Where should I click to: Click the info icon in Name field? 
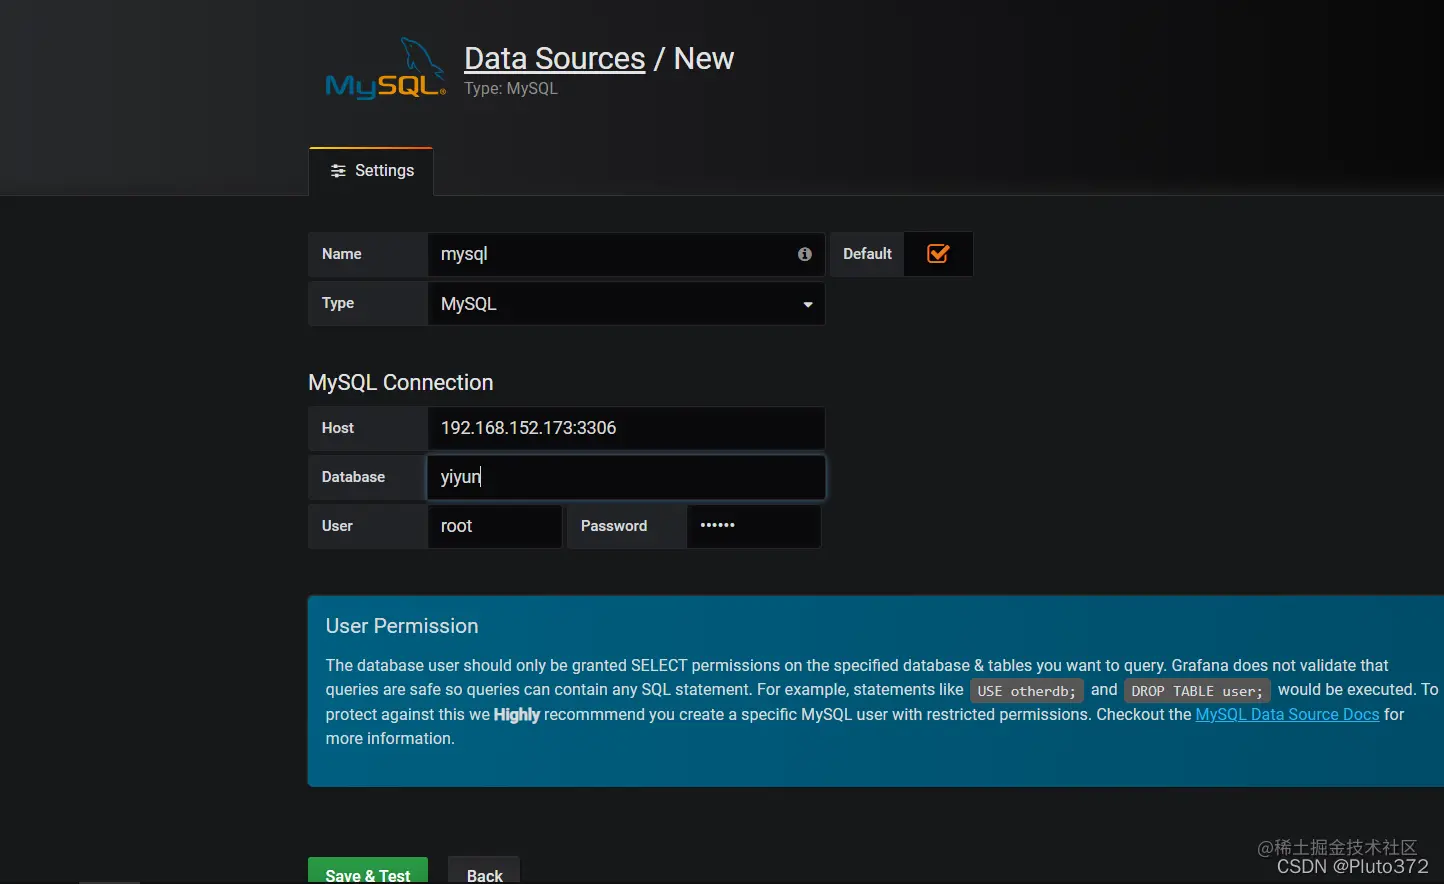804,254
